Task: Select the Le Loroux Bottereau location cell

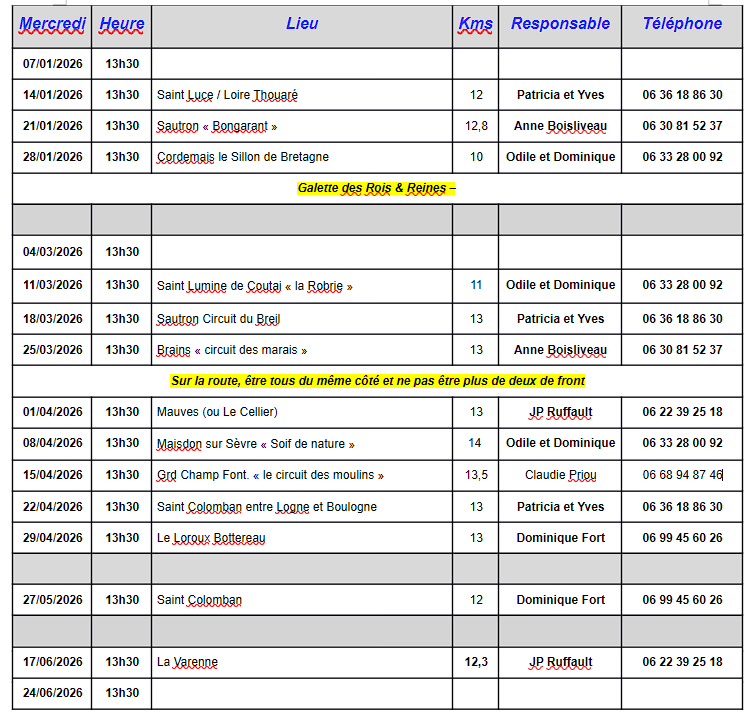Action: tap(211, 538)
